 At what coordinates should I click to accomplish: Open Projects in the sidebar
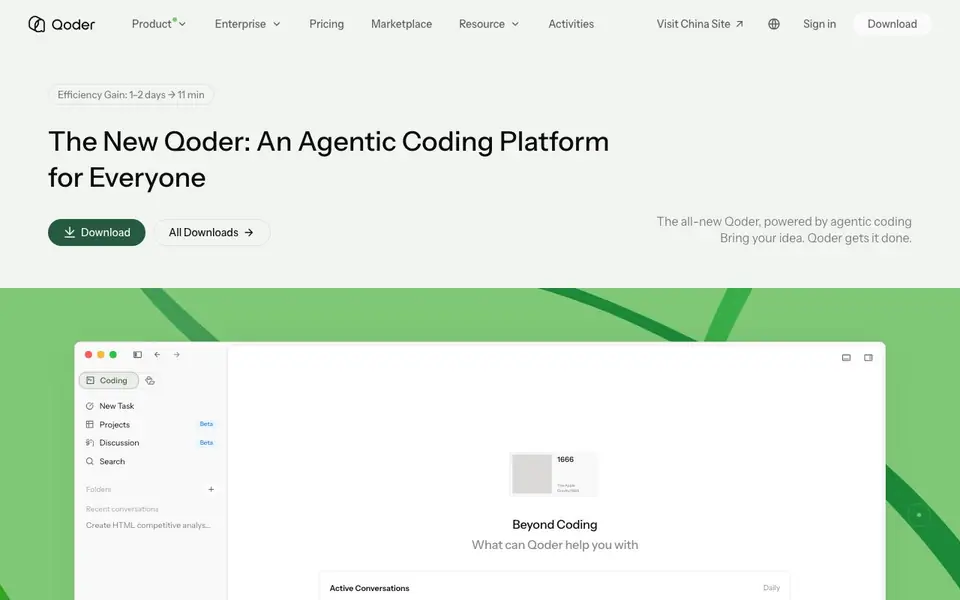coord(108,424)
